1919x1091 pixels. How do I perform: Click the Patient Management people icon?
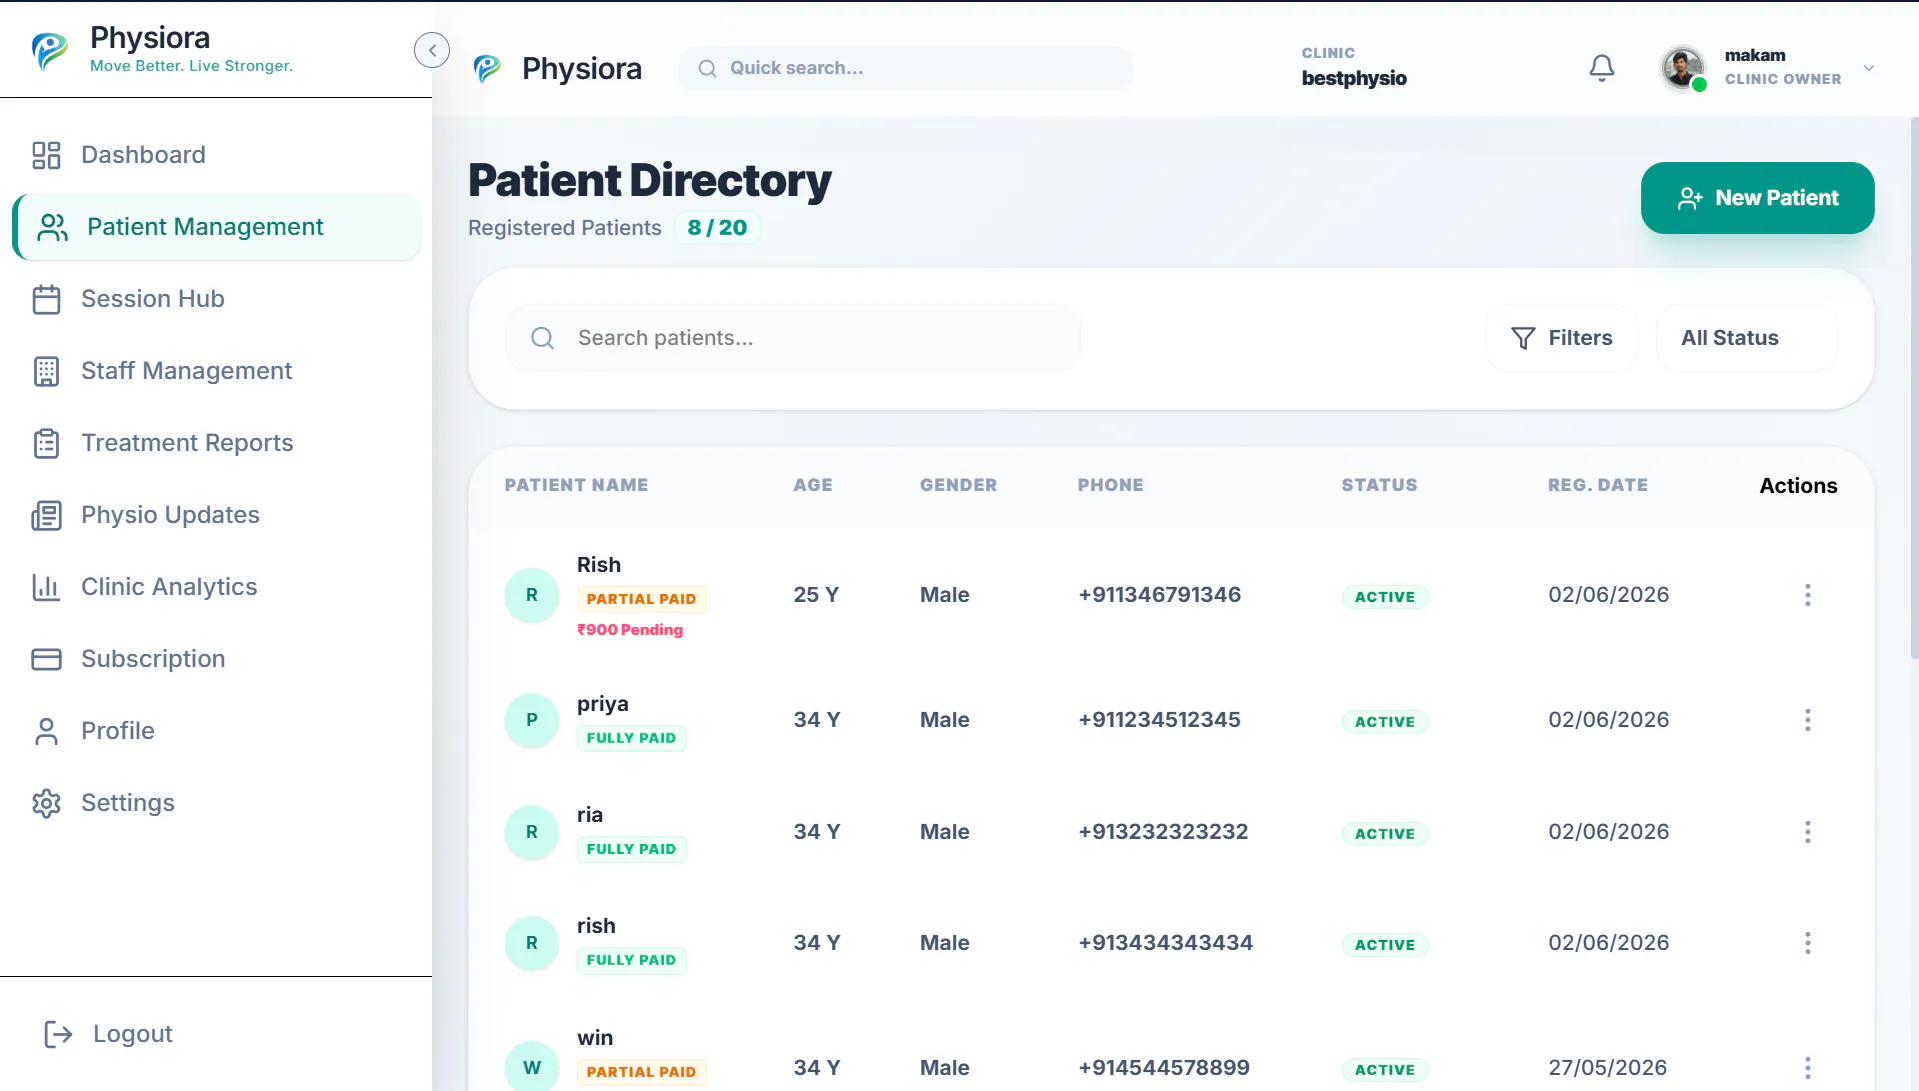pyautogui.click(x=52, y=227)
